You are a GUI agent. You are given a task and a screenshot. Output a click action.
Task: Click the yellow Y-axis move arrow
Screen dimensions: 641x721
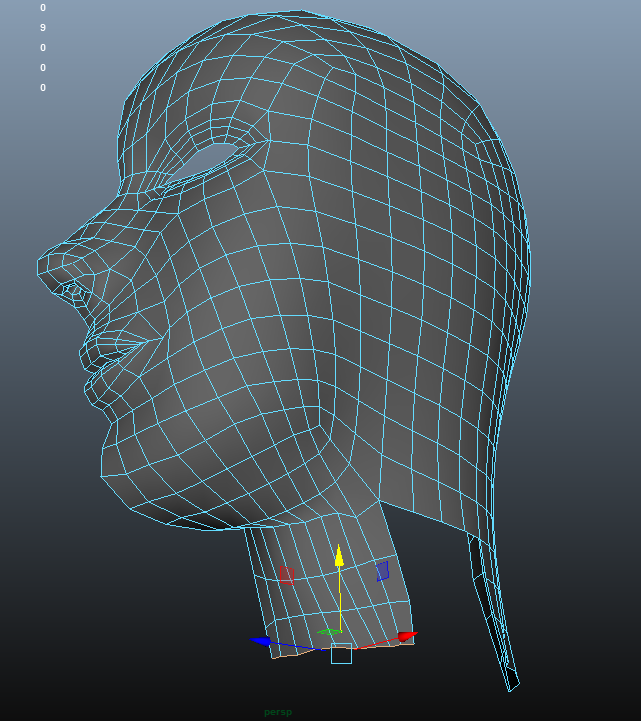click(x=339, y=555)
